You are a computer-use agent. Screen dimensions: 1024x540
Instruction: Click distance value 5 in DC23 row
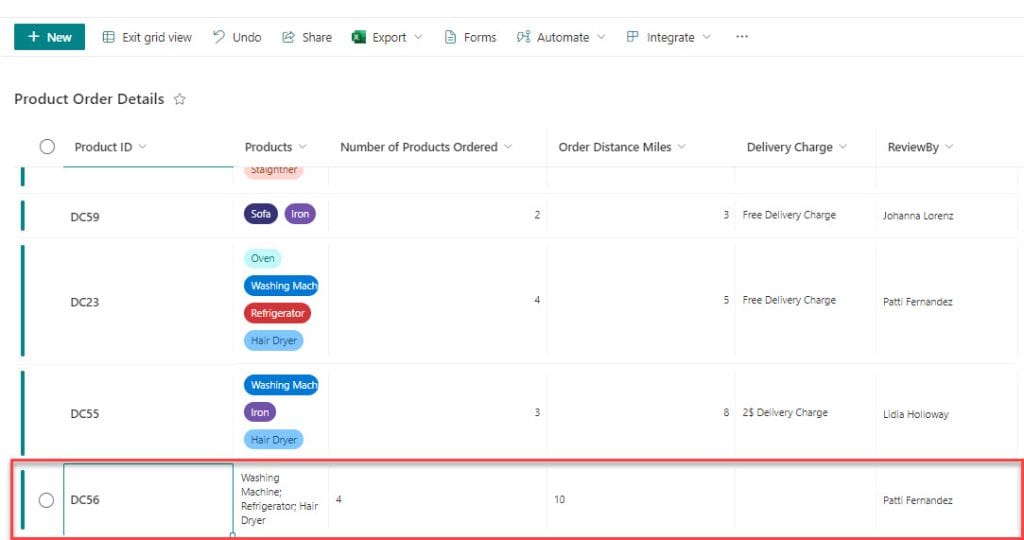pyautogui.click(x=726, y=300)
